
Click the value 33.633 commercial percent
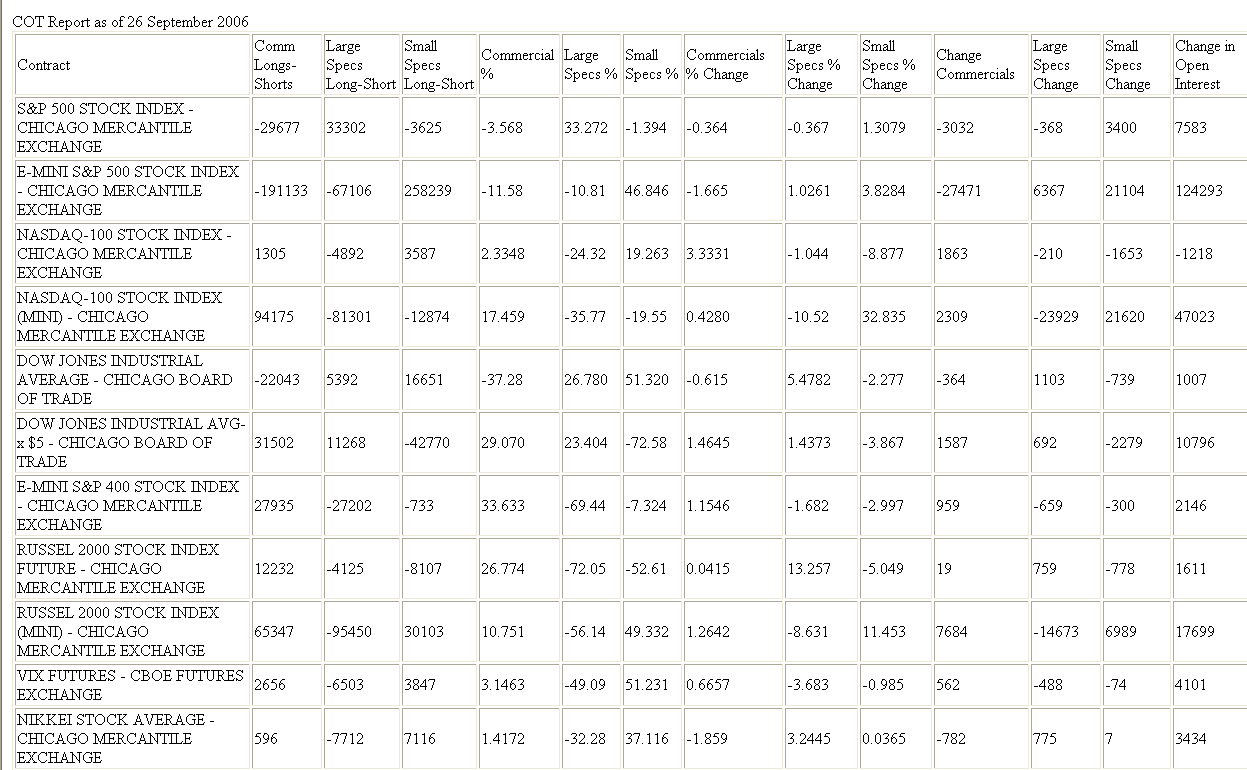(x=503, y=506)
